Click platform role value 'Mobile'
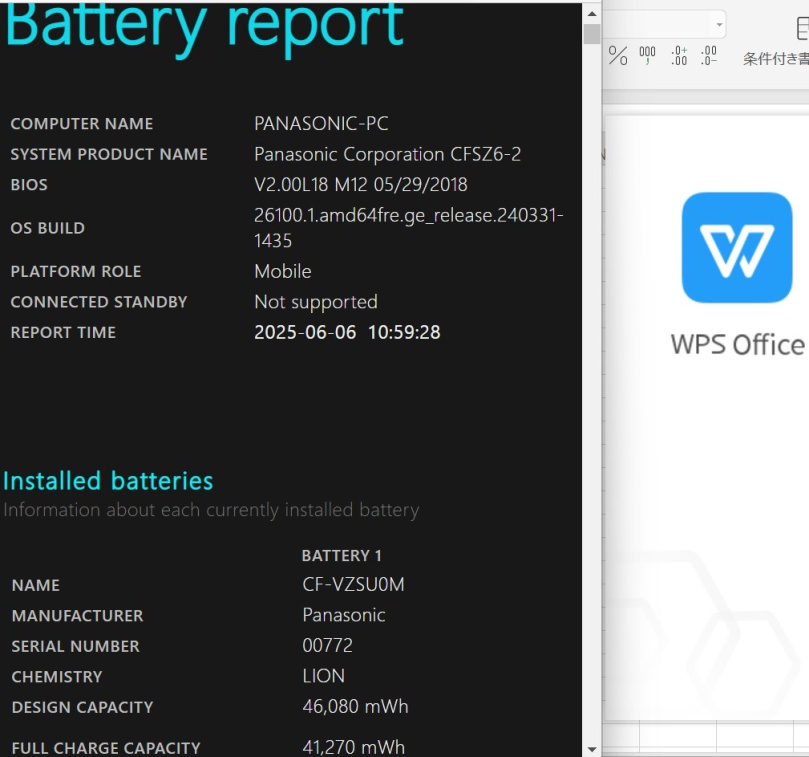 pyautogui.click(x=283, y=271)
